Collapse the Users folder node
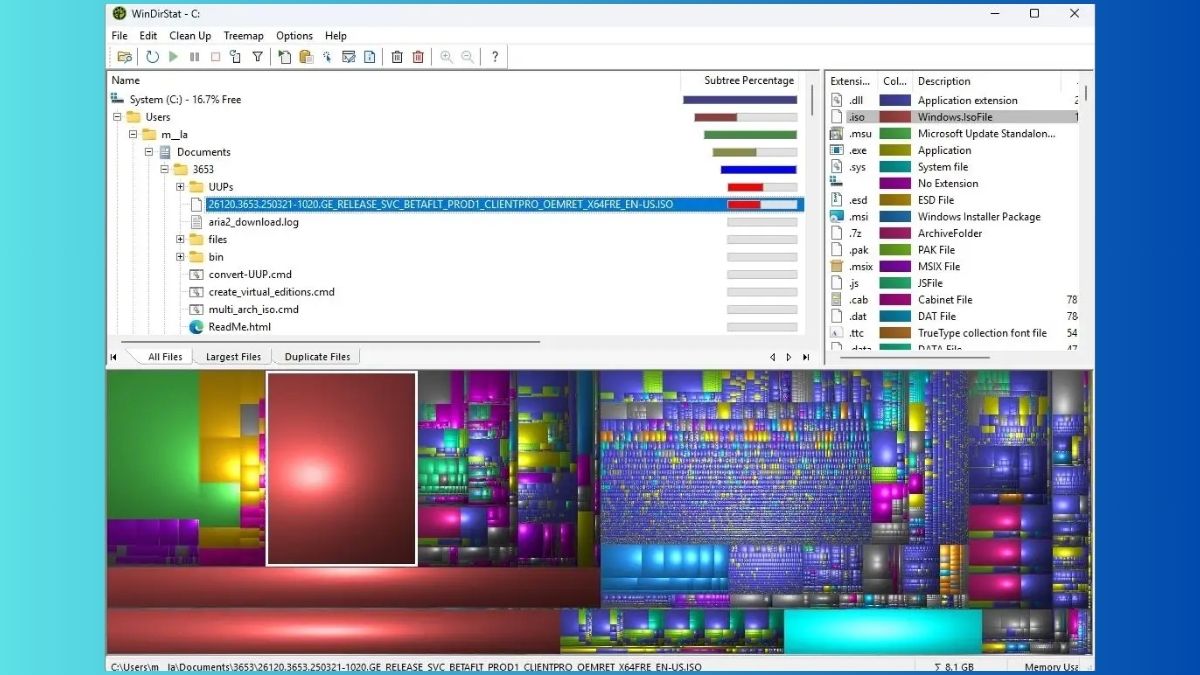1200x675 pixels. [x=117, y=117]
